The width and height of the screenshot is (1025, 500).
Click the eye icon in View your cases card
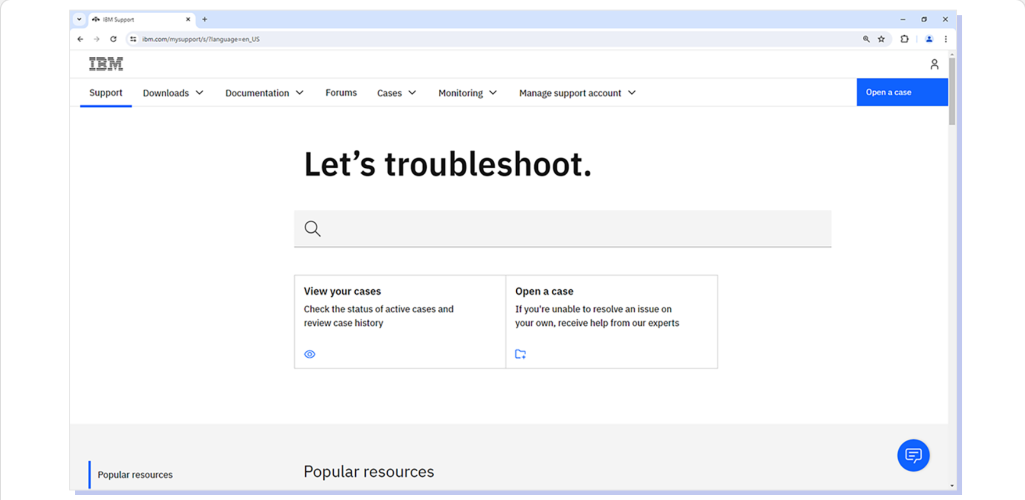(310, 354)
